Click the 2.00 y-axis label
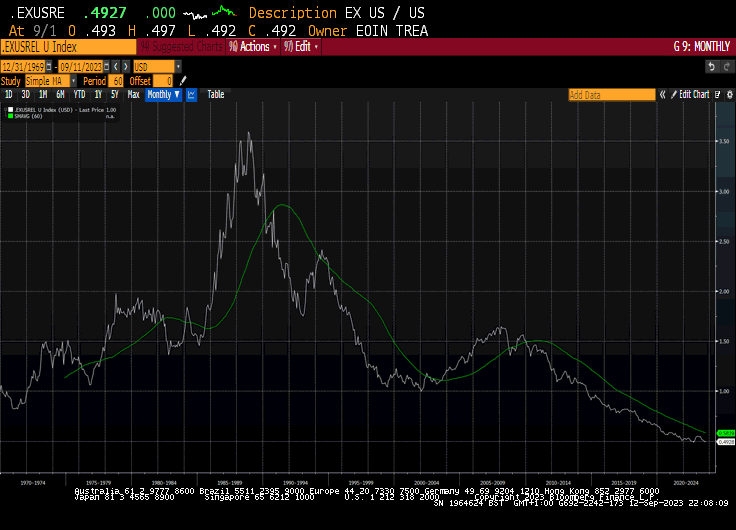 tap(724, 292)
